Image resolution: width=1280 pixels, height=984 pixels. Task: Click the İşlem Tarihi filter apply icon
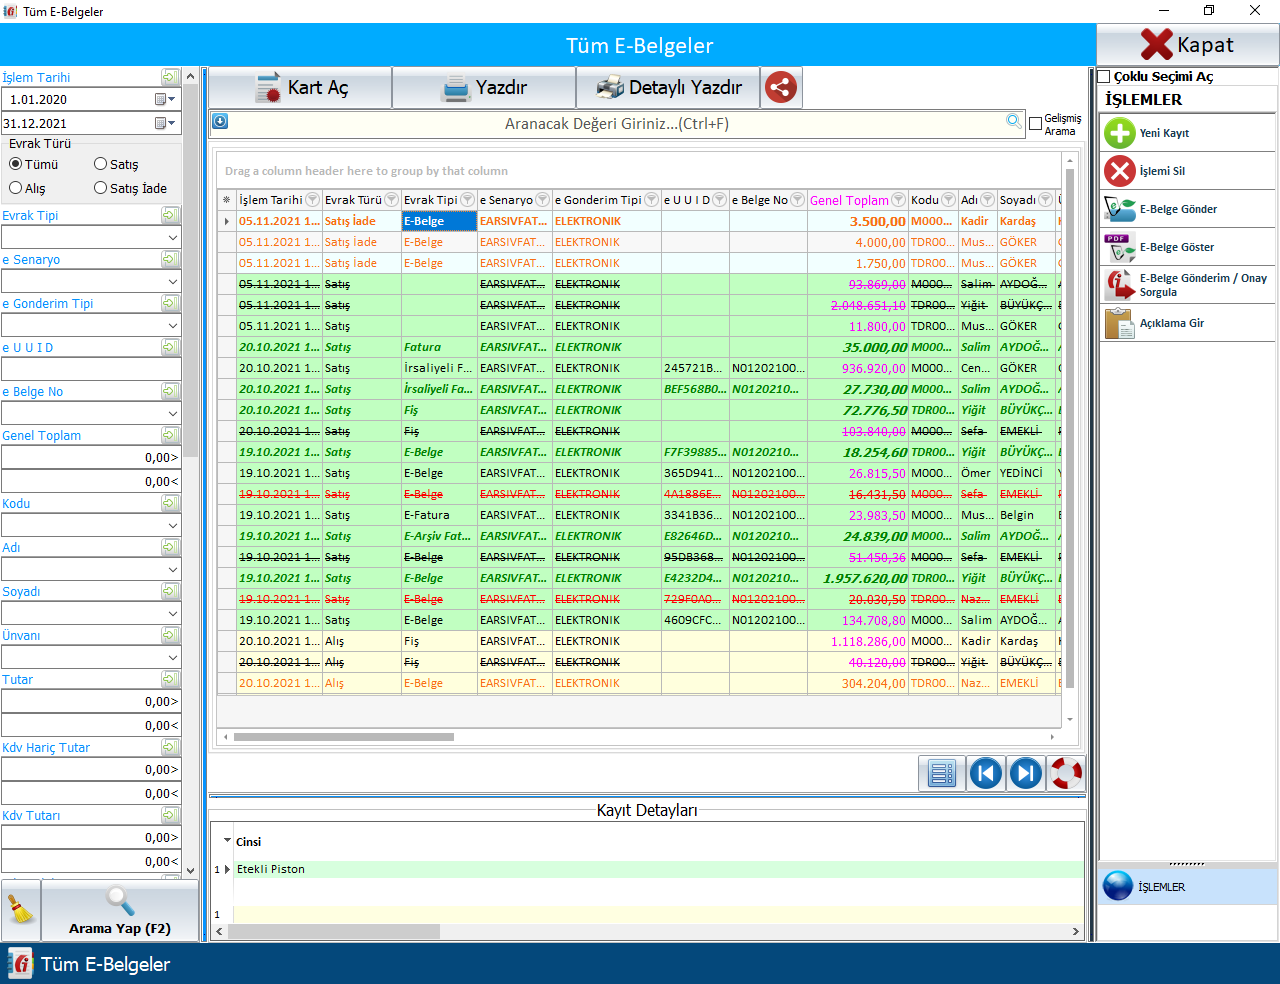[170, 77]
